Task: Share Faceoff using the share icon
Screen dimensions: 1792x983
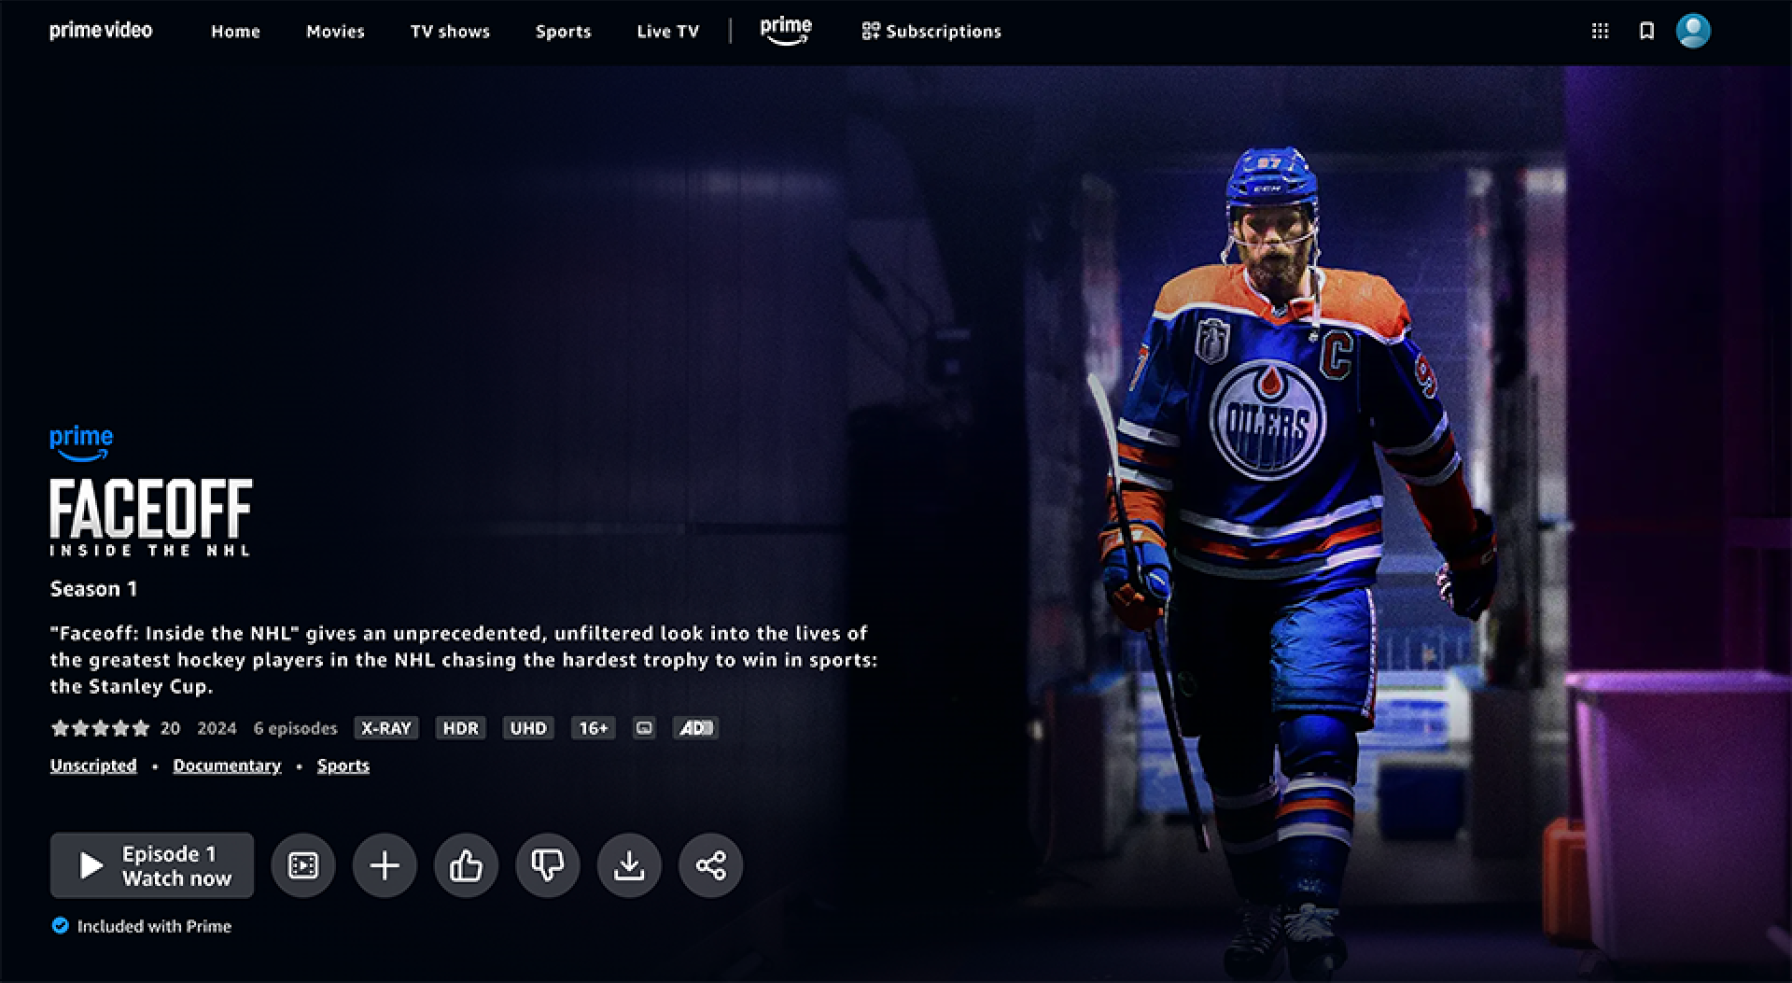Action: click(x=711, y=865)
